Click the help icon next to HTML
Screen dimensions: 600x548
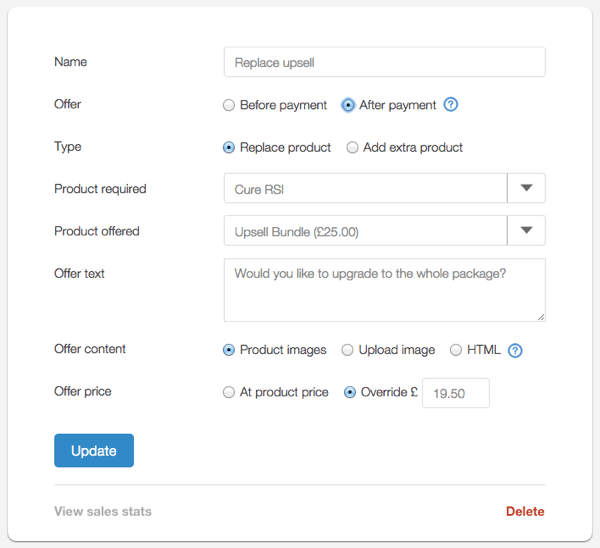(516, 351)
